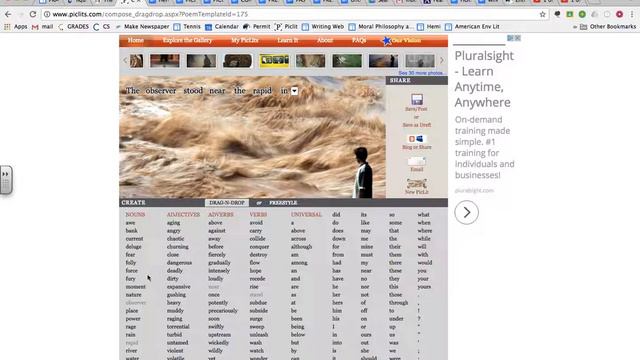Open the mail bookmark

click(x=42, y=27)
